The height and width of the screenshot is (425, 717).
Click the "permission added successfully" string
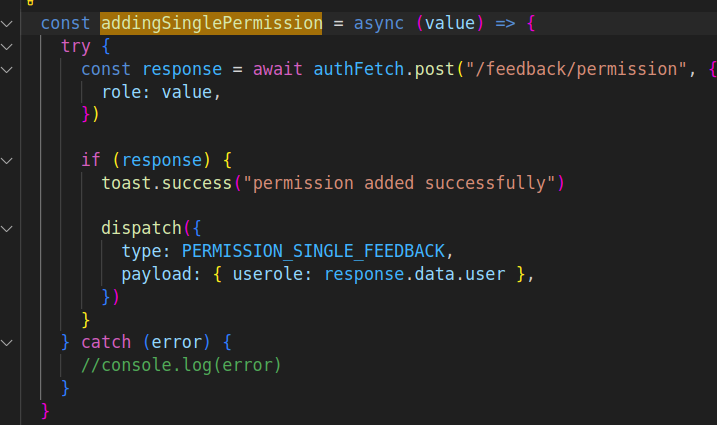[410, 183]
